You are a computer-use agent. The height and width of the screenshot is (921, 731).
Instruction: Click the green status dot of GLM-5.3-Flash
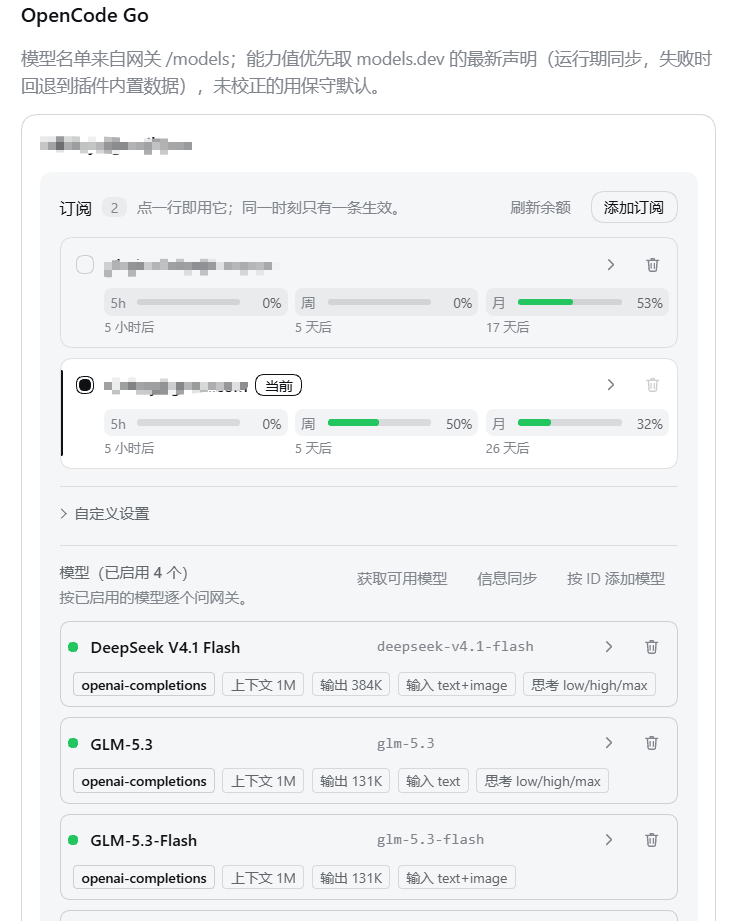point(73,840)
